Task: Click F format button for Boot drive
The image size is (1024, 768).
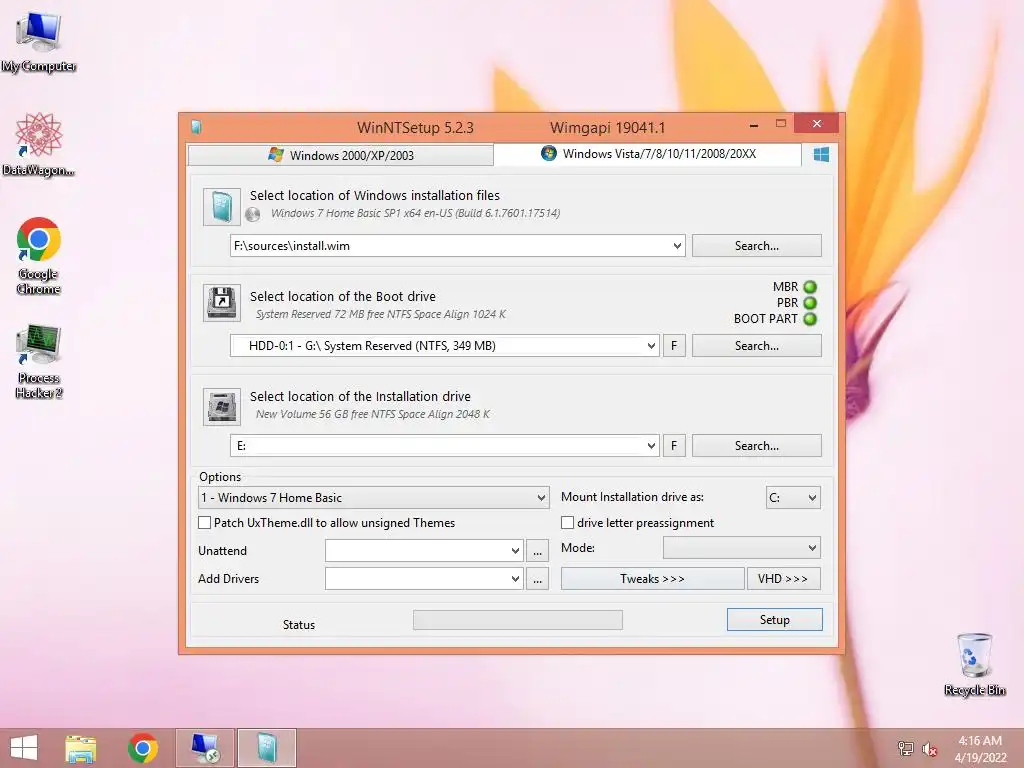Action: [x=674, y=346]
